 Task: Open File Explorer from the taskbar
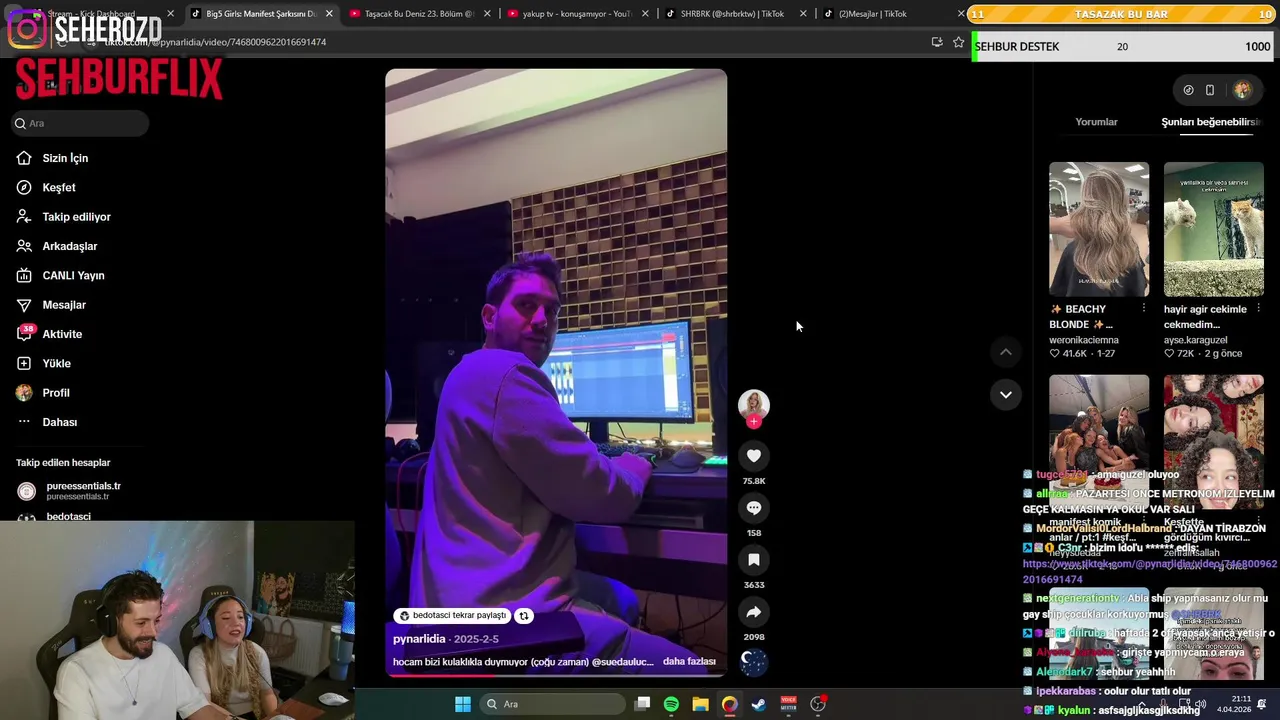[700, 704]
